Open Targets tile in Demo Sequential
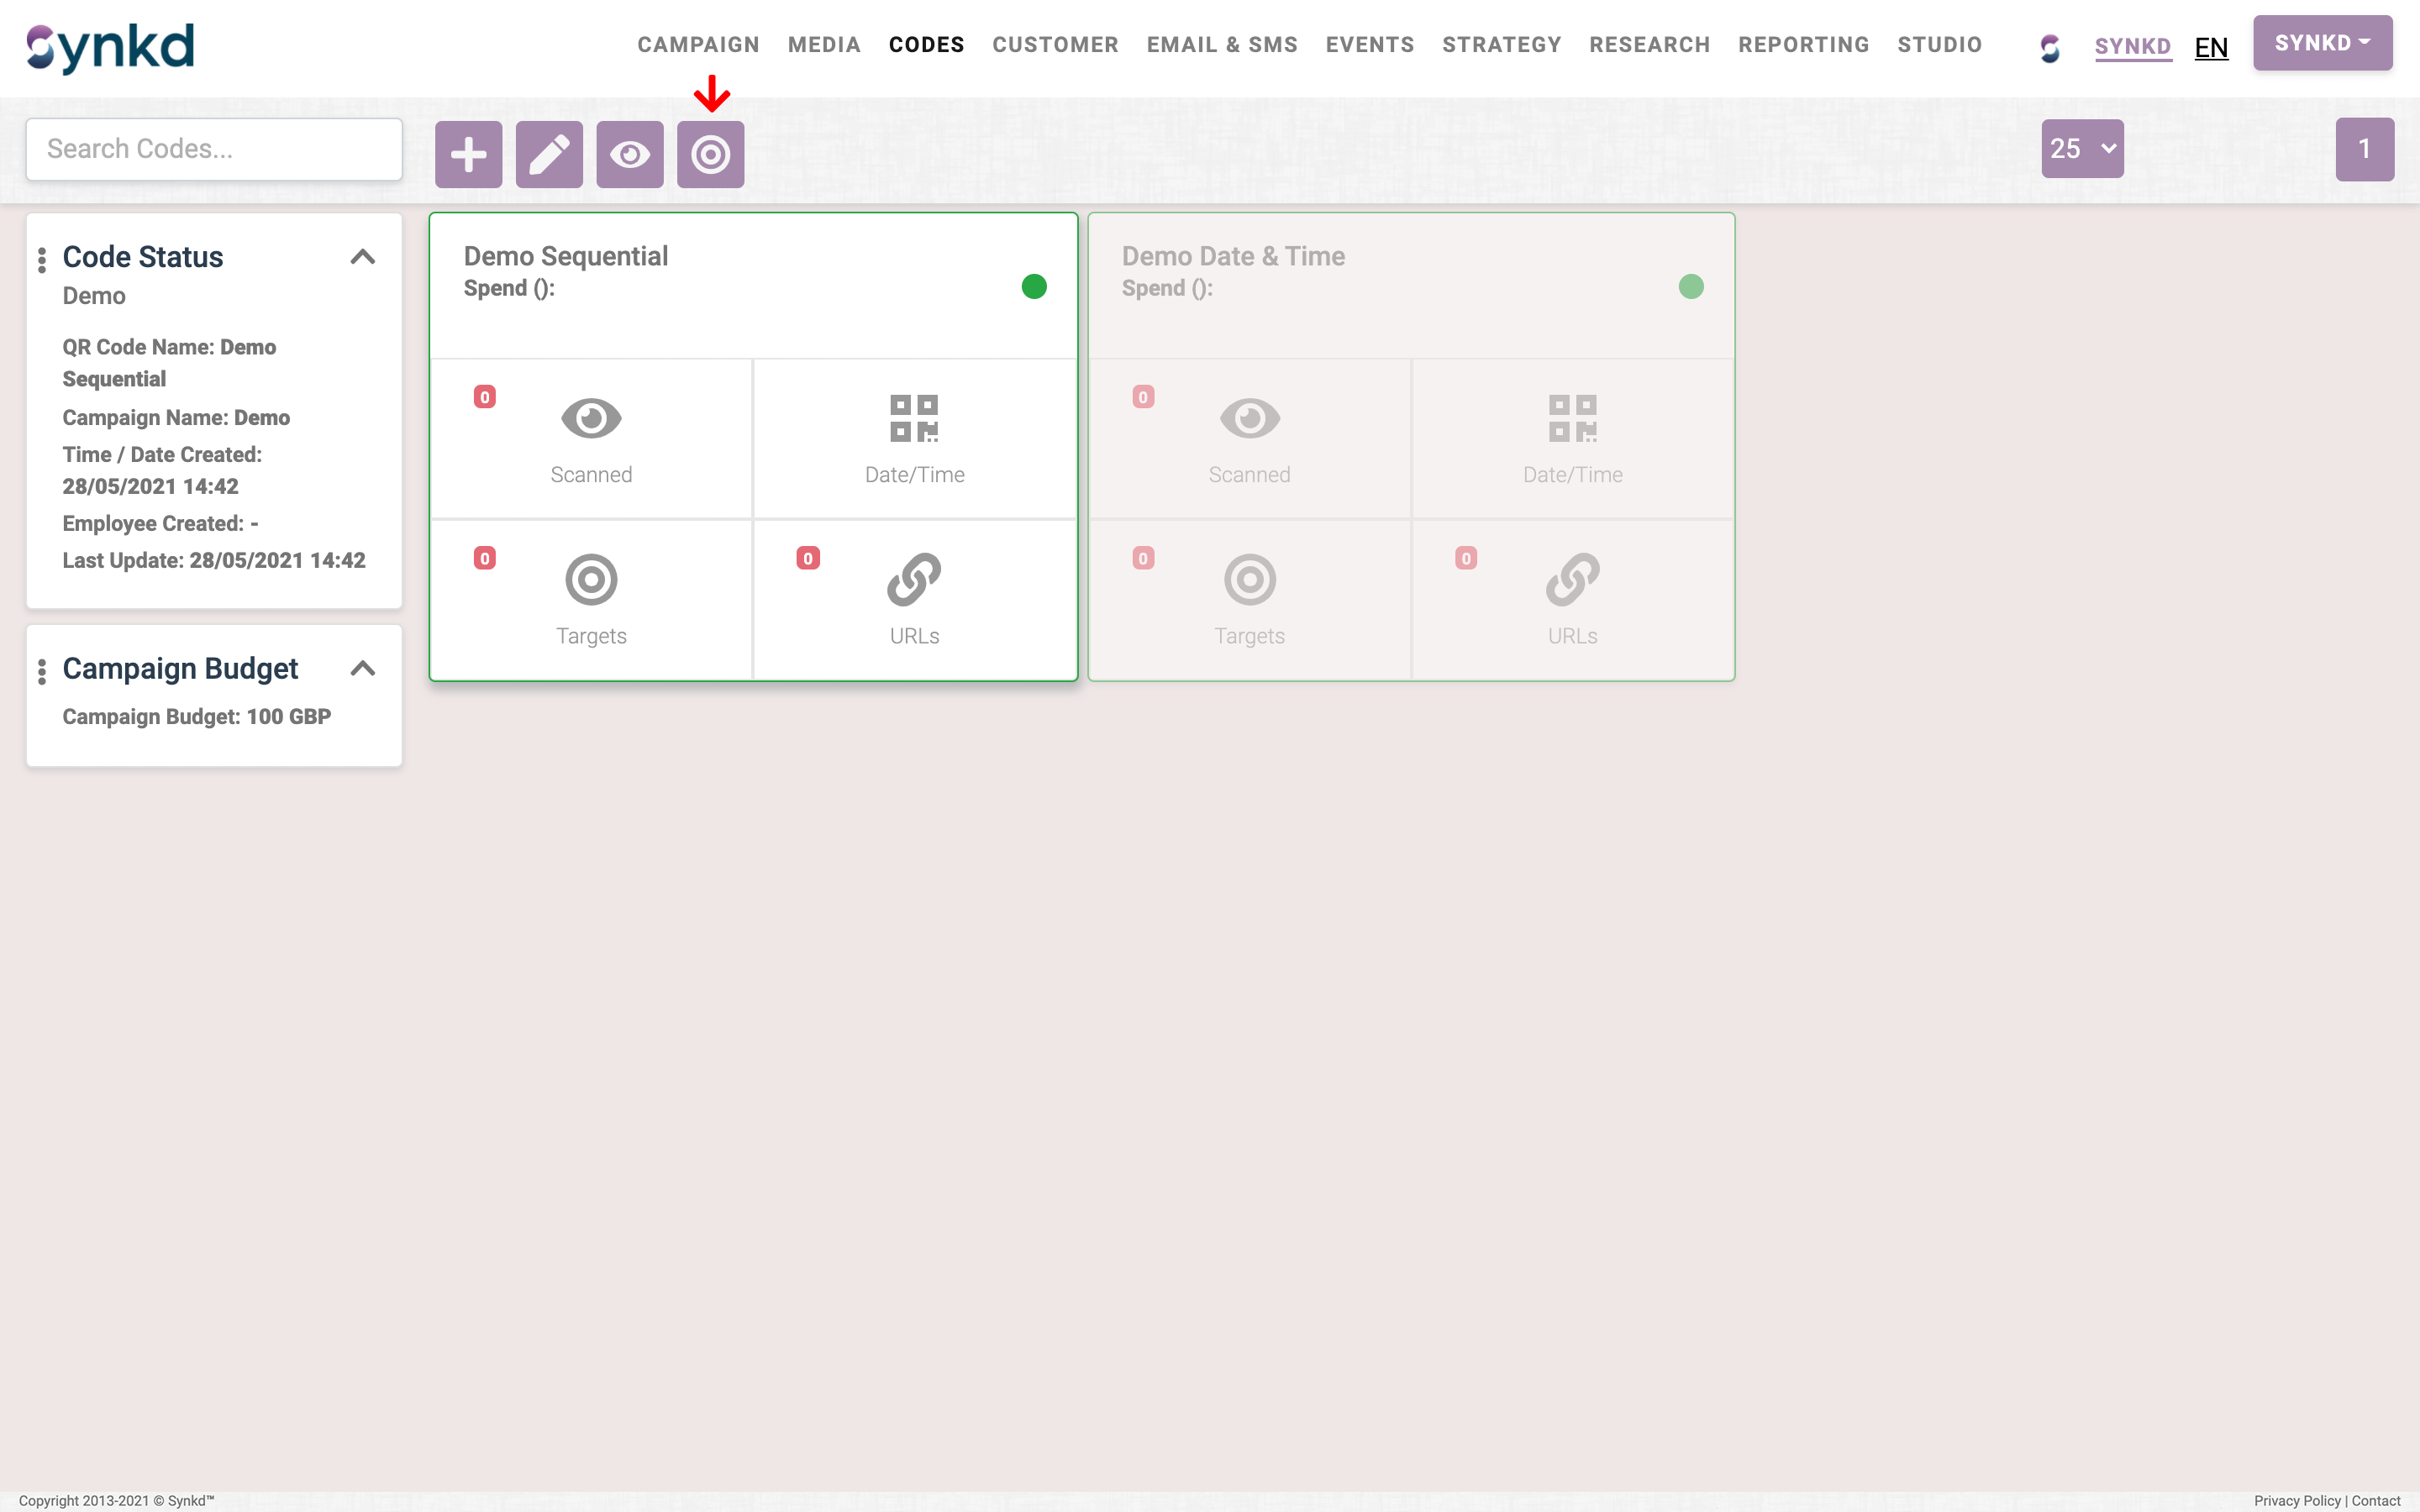This screenshot has width=2420, height=1512. pos(591,599)
